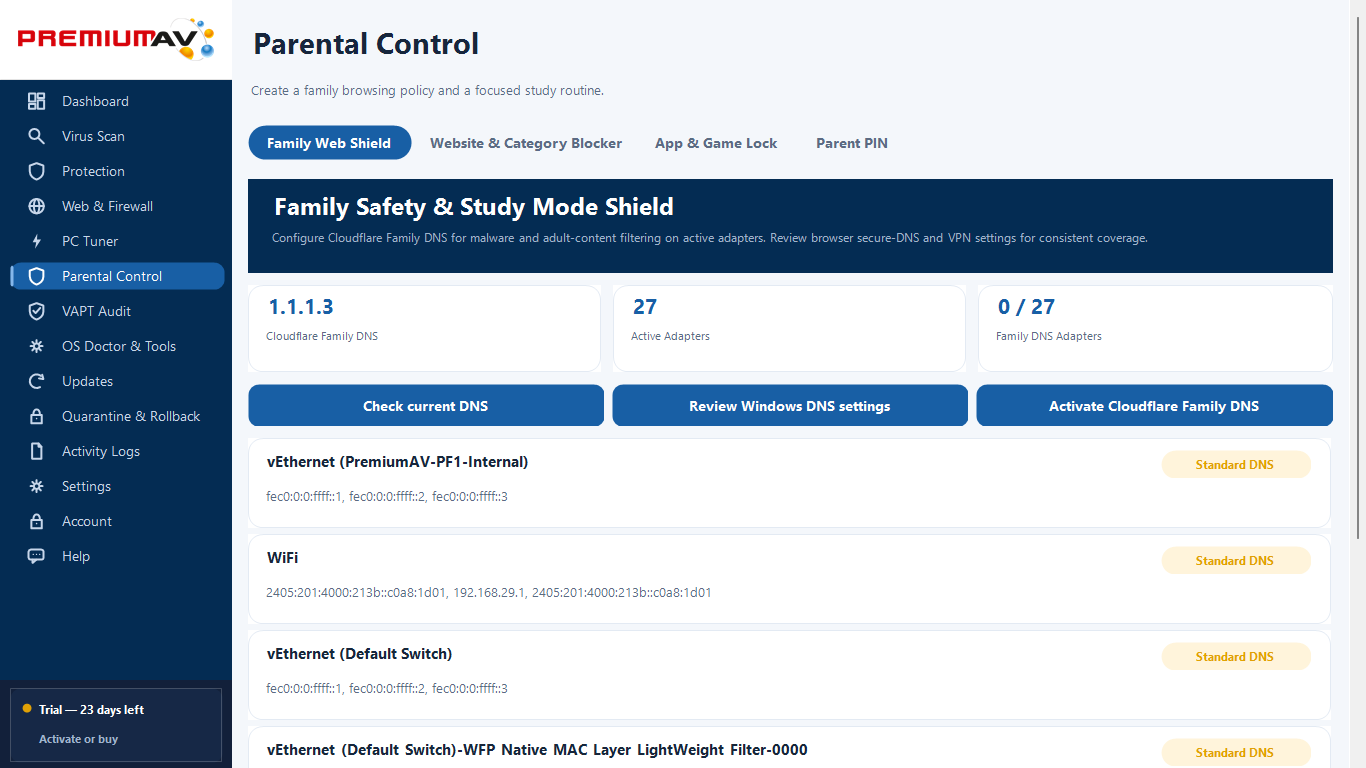The width and height of the screenshot is (1366, 768).
Task: Click the Activate or buy link
Action: pyautogui.click(x=79, y=739)
